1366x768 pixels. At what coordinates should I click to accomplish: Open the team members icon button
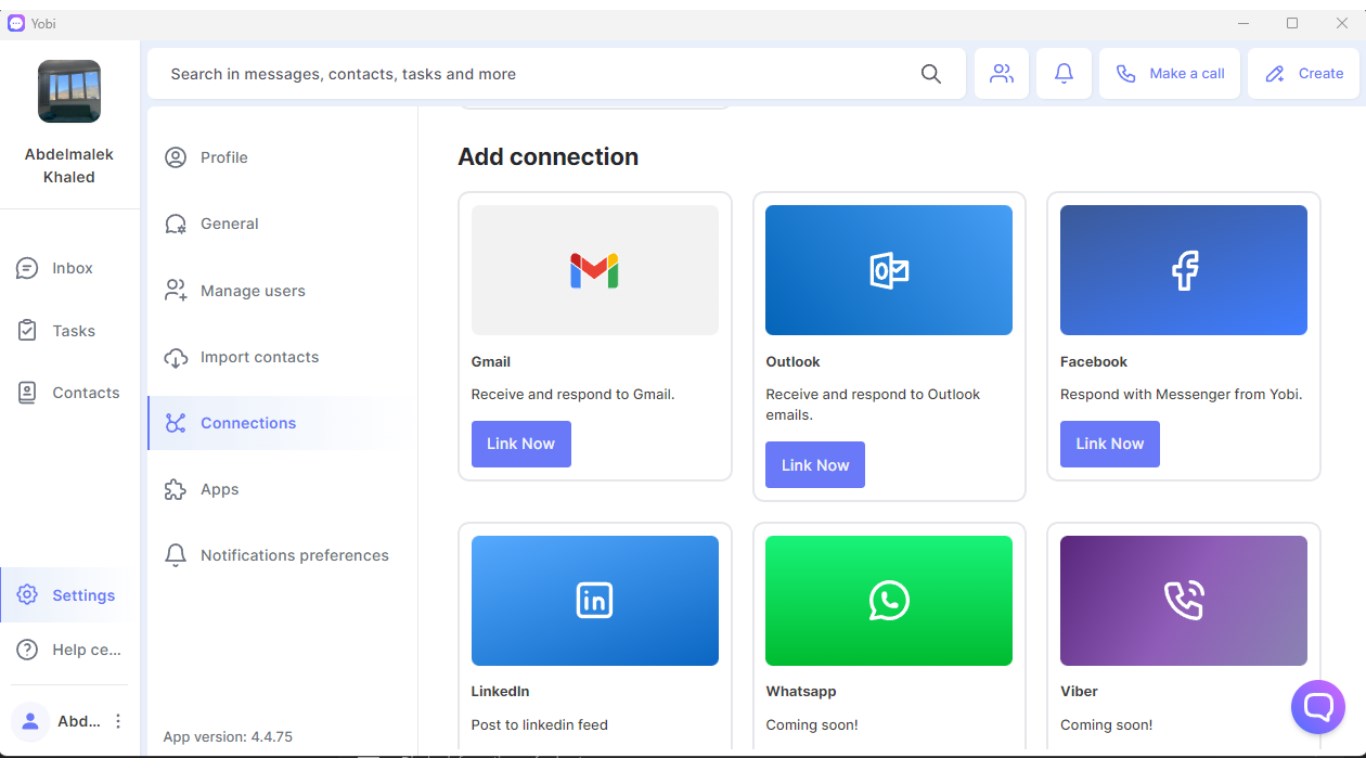point(1001,73)
